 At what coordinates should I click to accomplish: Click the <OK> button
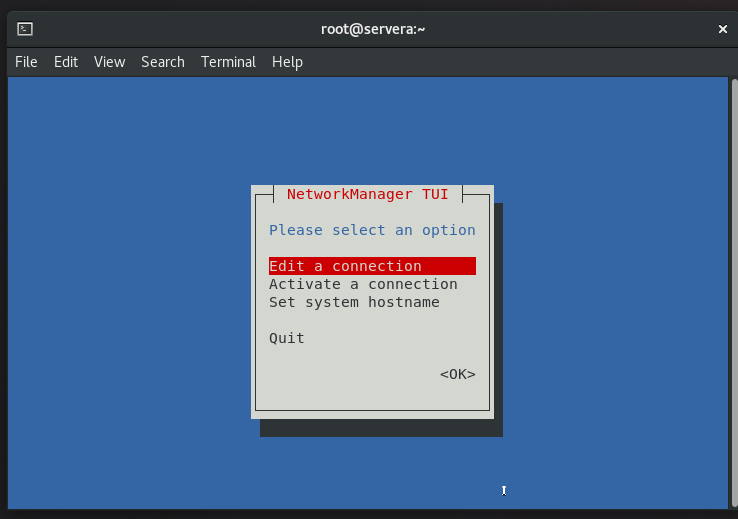pyautogui.click(x=457, y=374)
